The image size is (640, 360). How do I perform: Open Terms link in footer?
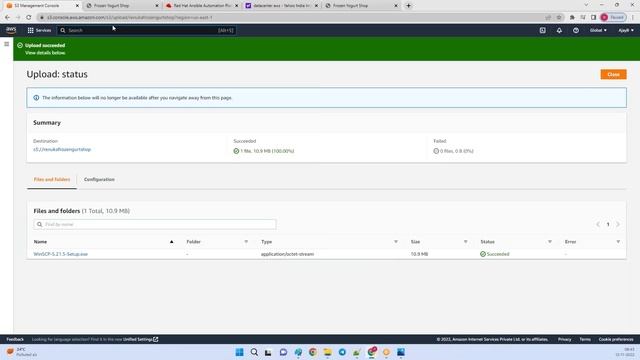585,339
